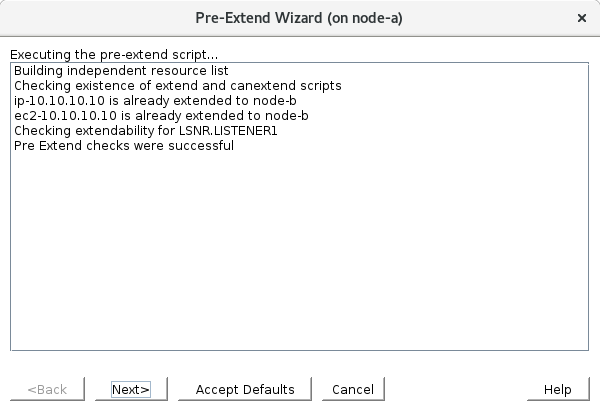Click the Next> button
Image resolution: width=600 pixels, height=411 pixels.
[x=130, y=389]
